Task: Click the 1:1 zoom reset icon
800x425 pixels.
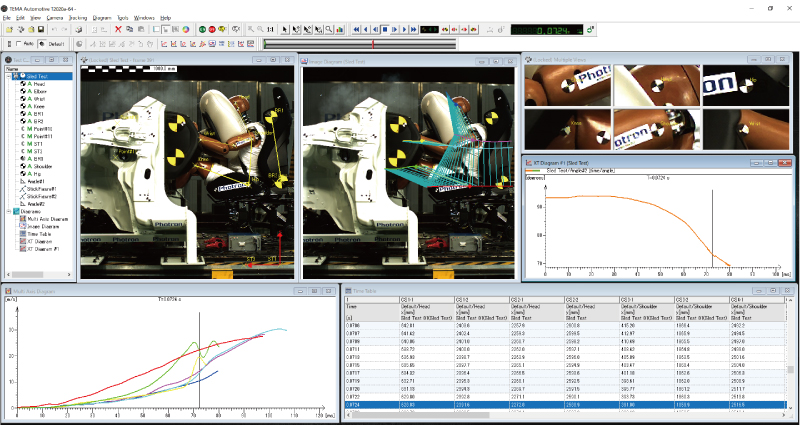Action: 271,29
